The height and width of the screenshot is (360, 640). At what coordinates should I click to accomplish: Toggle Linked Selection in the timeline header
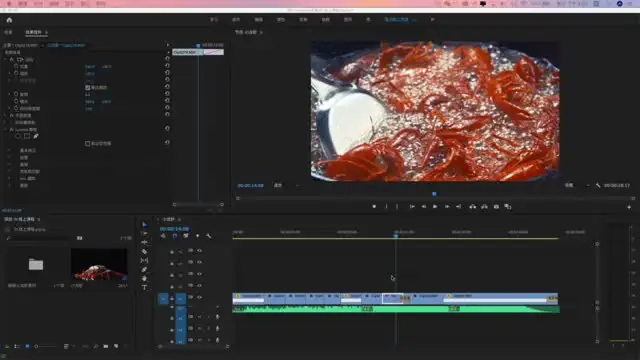click(186, 236)
